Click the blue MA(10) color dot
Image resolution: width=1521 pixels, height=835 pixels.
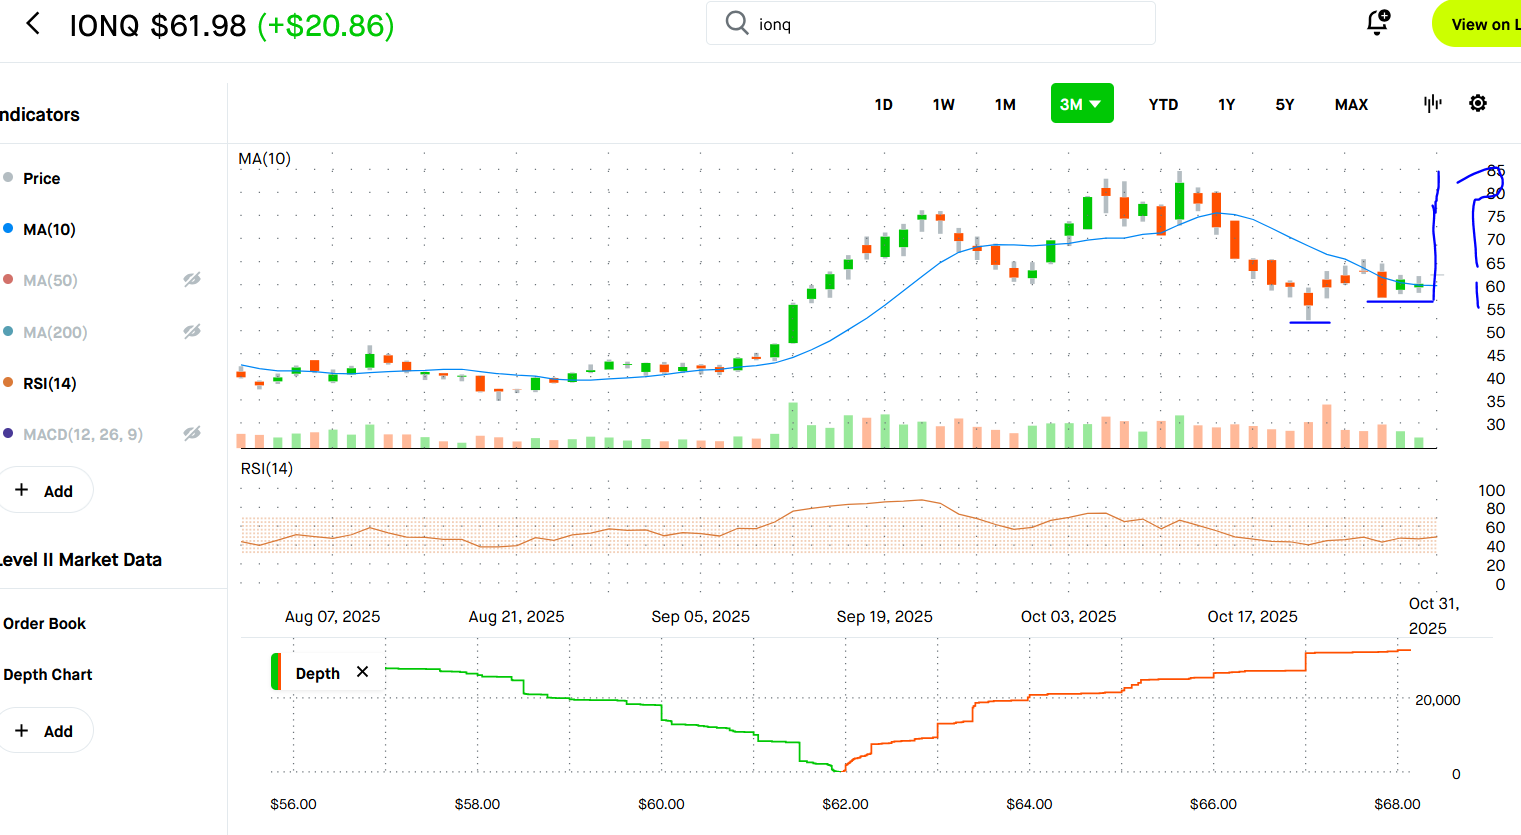tap(8, 229)
